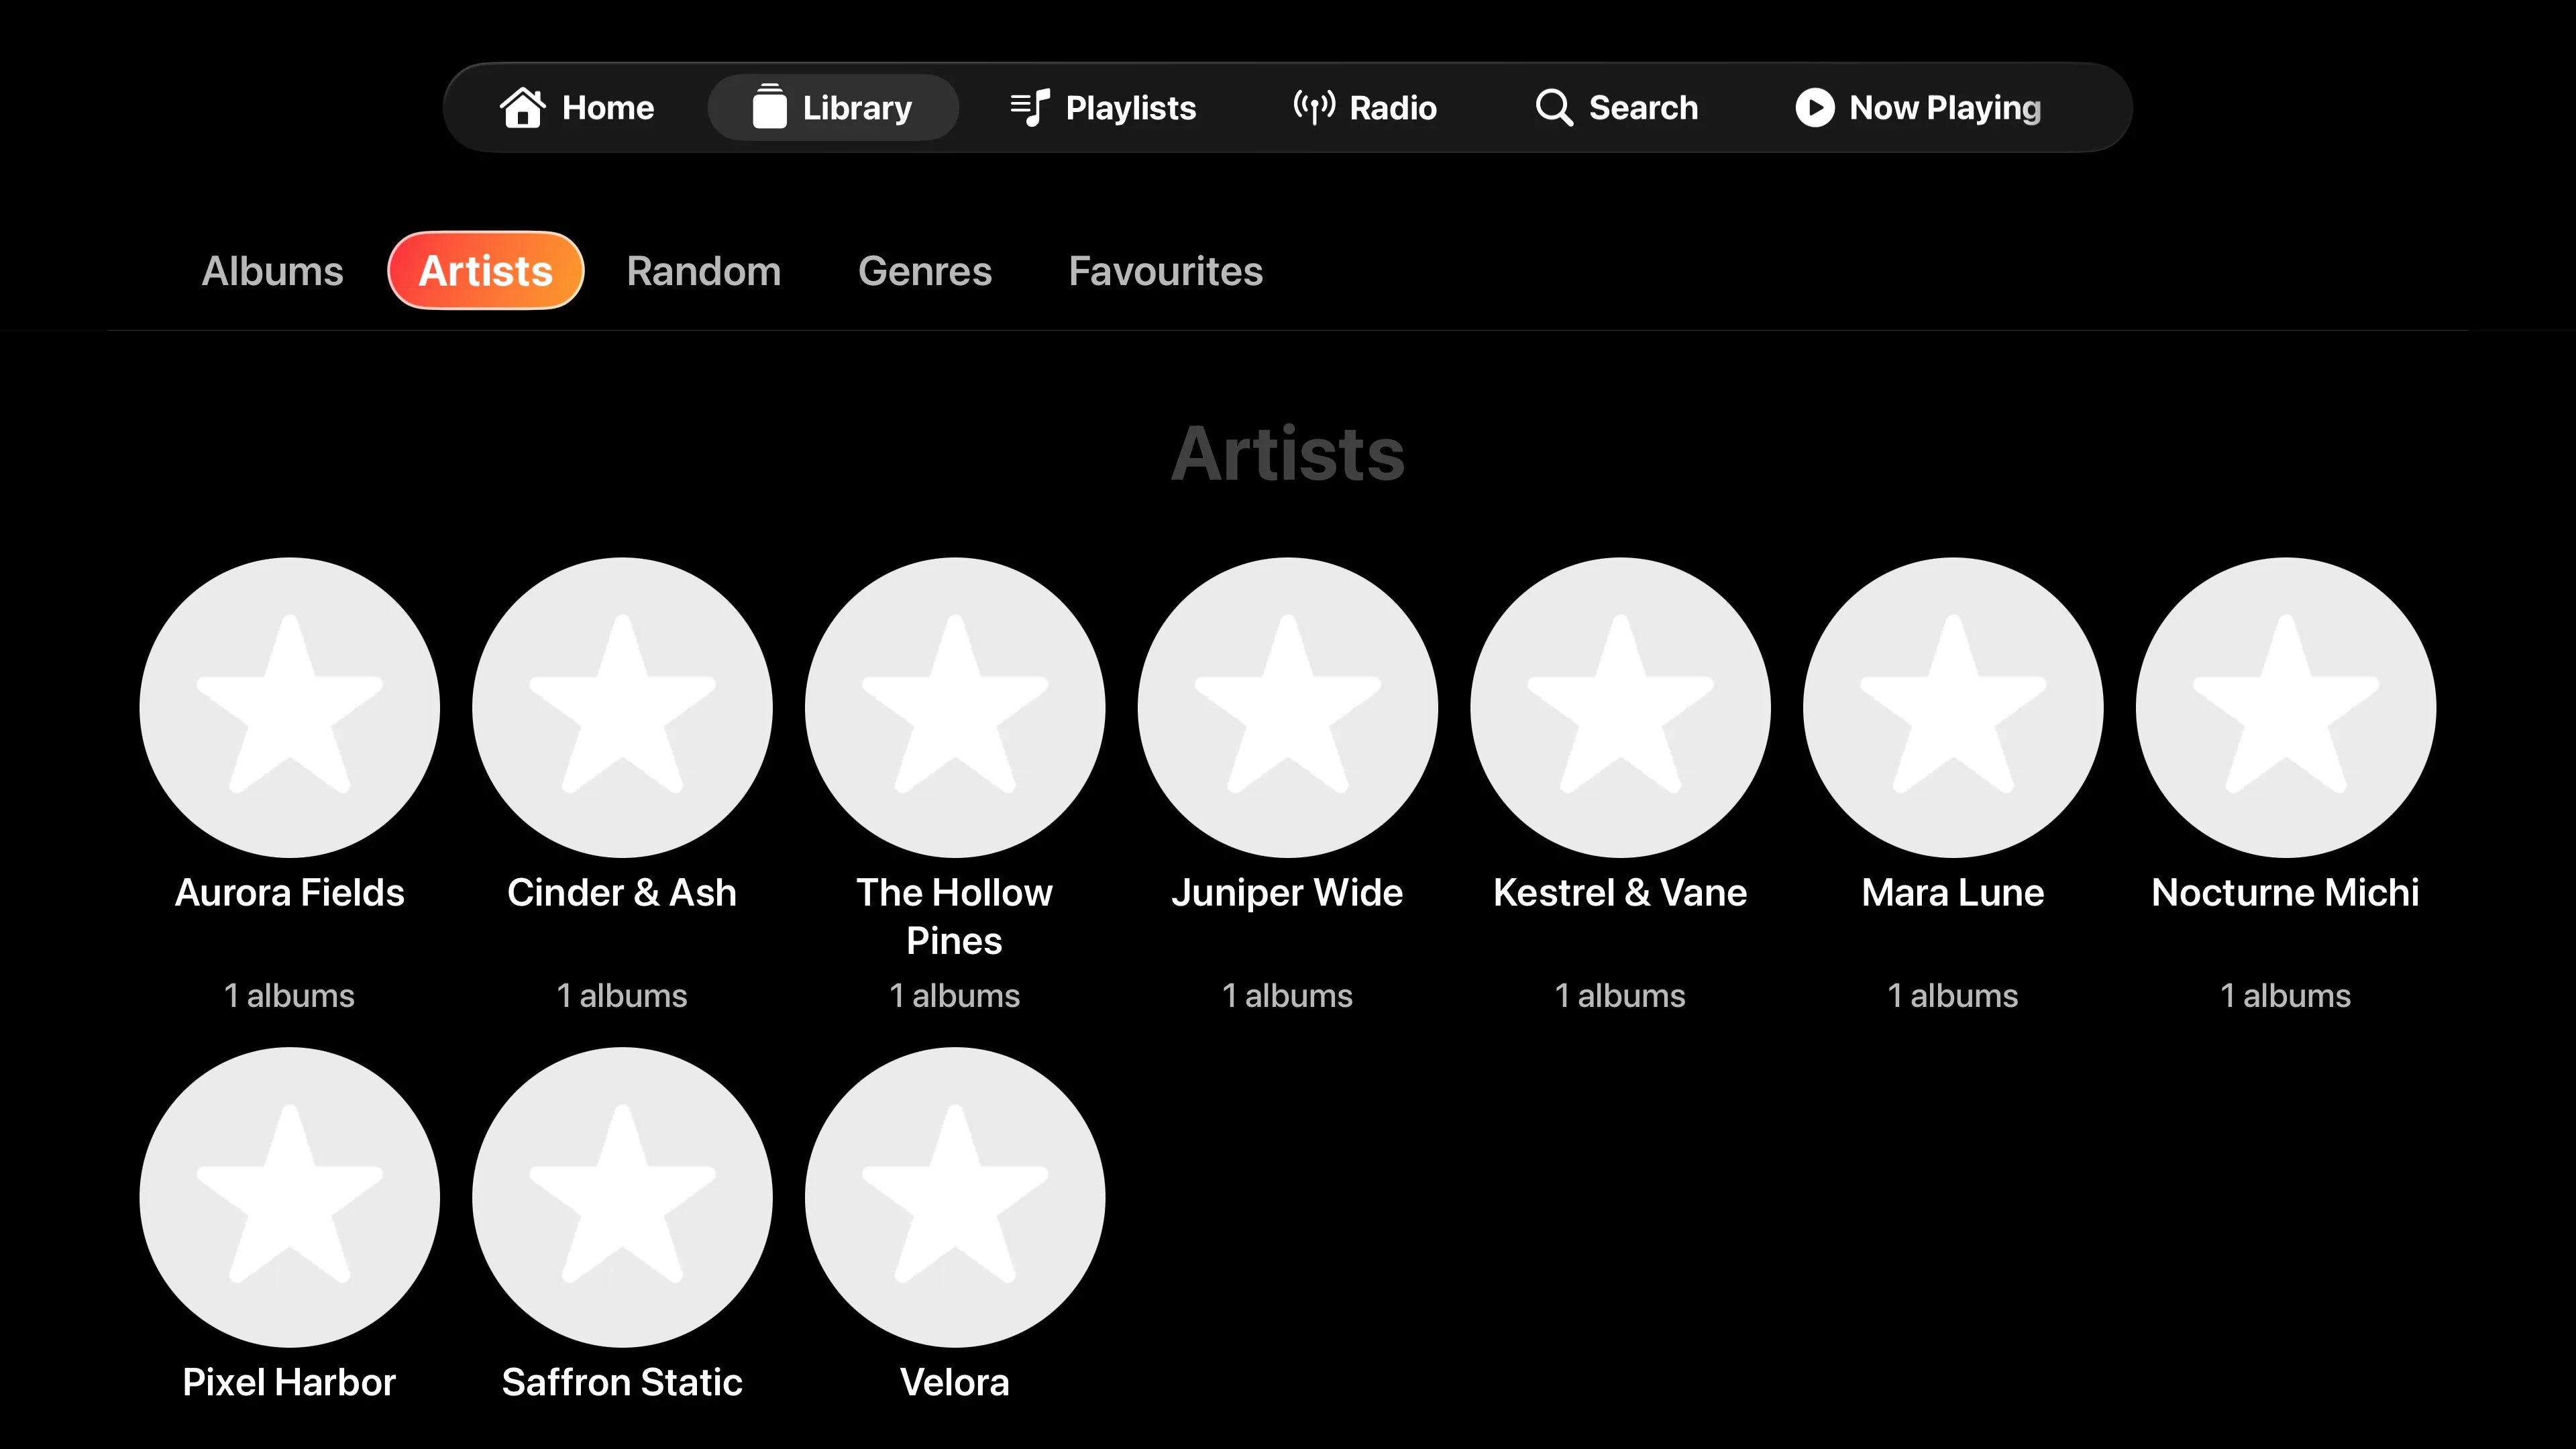
Task: Open Juniper Wide artist avatar
Action: click(1288, 707)
